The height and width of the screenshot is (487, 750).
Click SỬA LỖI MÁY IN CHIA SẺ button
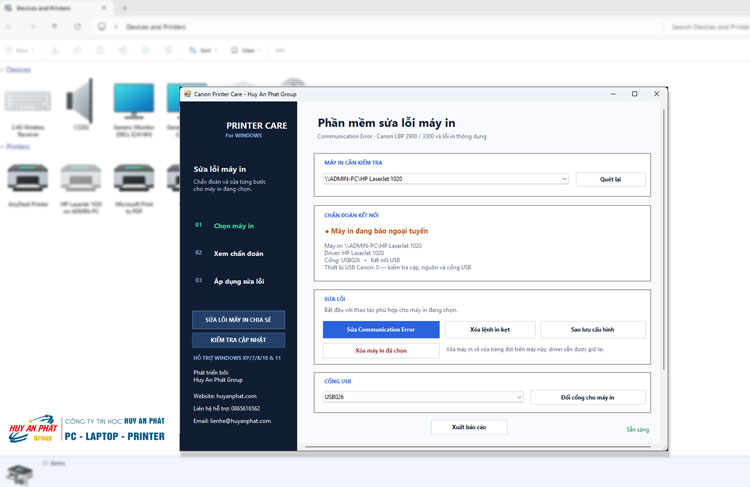point(238,320)
